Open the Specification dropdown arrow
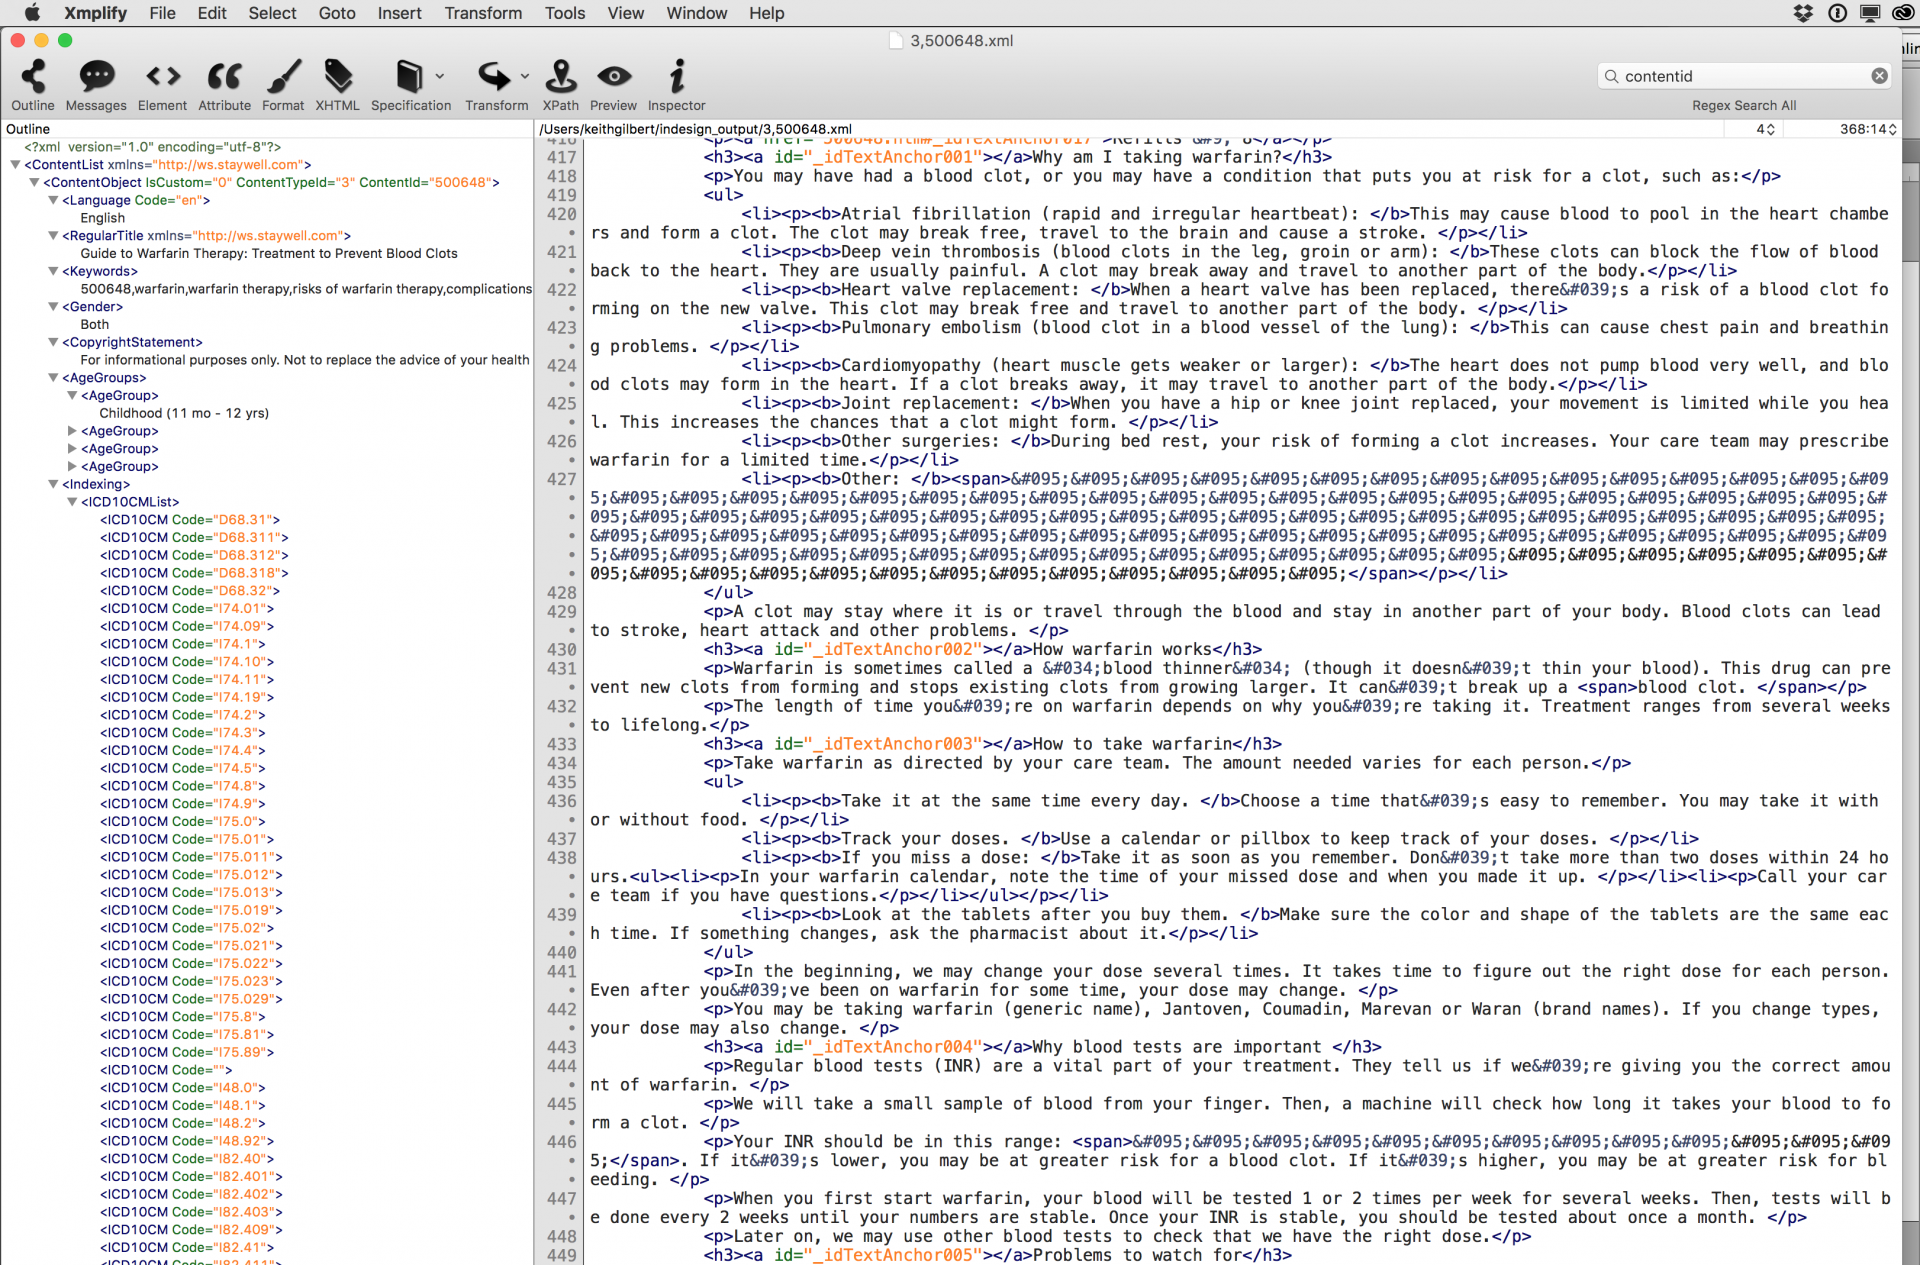This screenshot has width=1920, height=1265. tap(440, 76)
